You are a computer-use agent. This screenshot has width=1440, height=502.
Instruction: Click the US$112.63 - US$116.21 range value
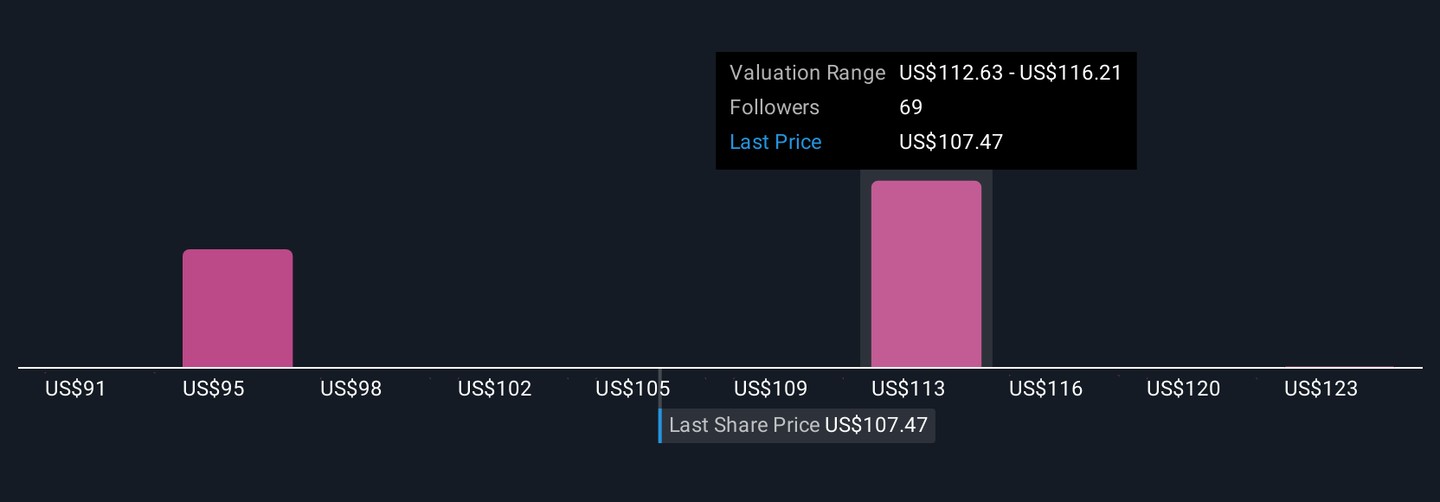[x=1010, y=73]
